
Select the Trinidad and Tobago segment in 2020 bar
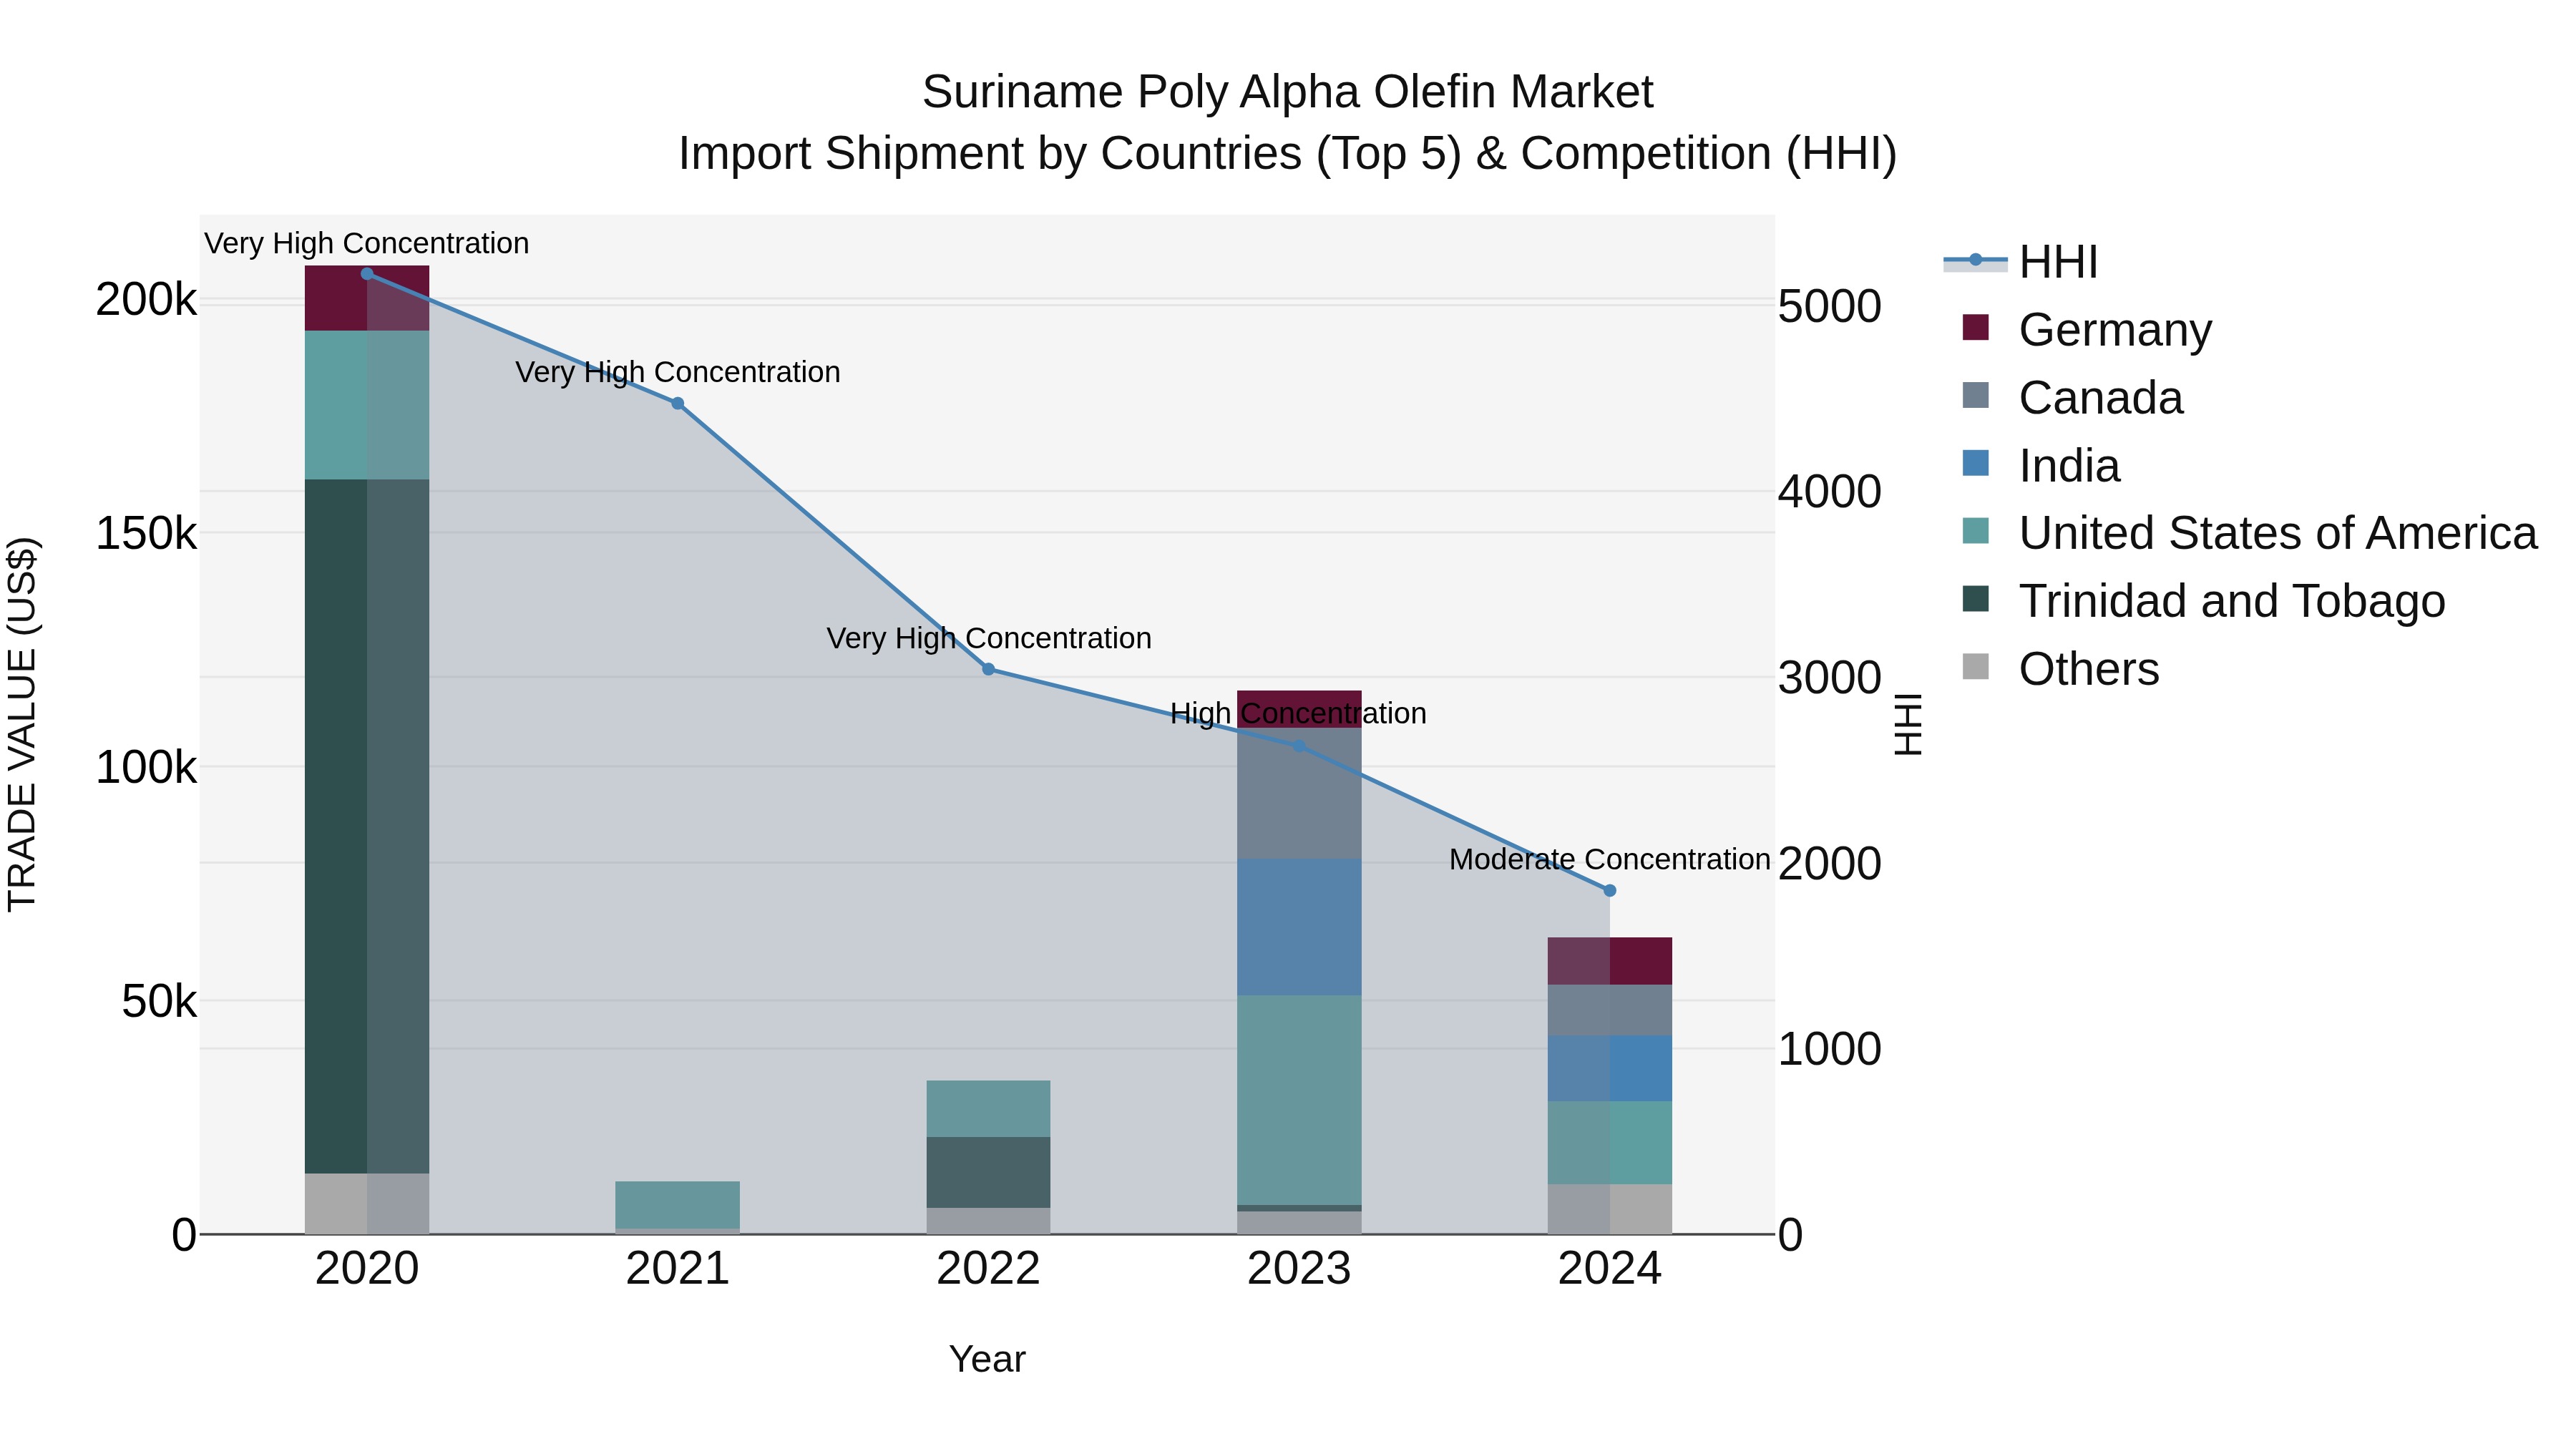click(367, 826)
